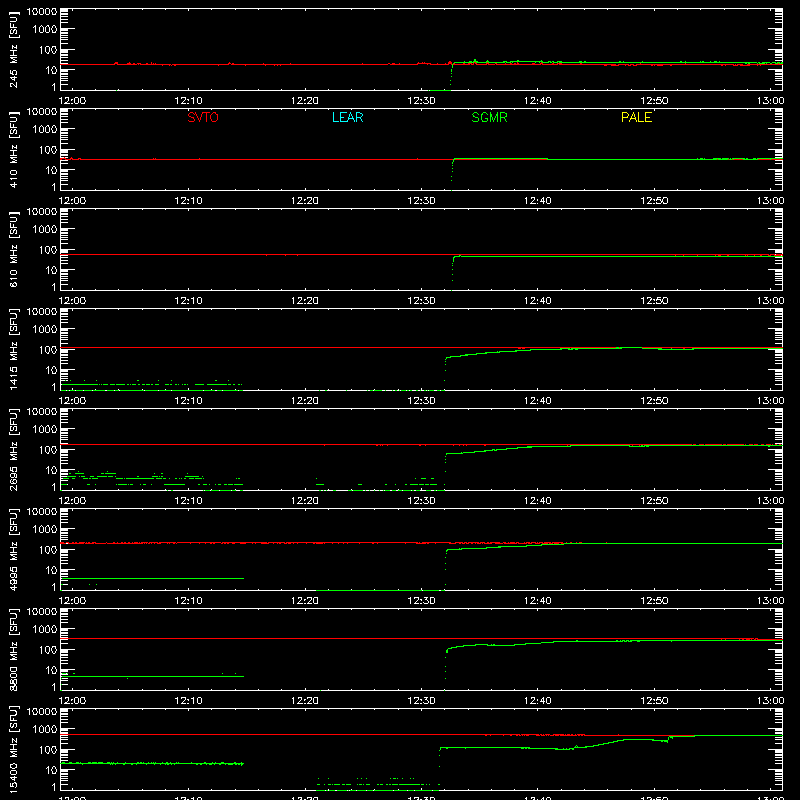Viewport: 800px width, 800px height.
Task: Select the 410 MHz [SFU] axis title
Action: coord(13,149)
